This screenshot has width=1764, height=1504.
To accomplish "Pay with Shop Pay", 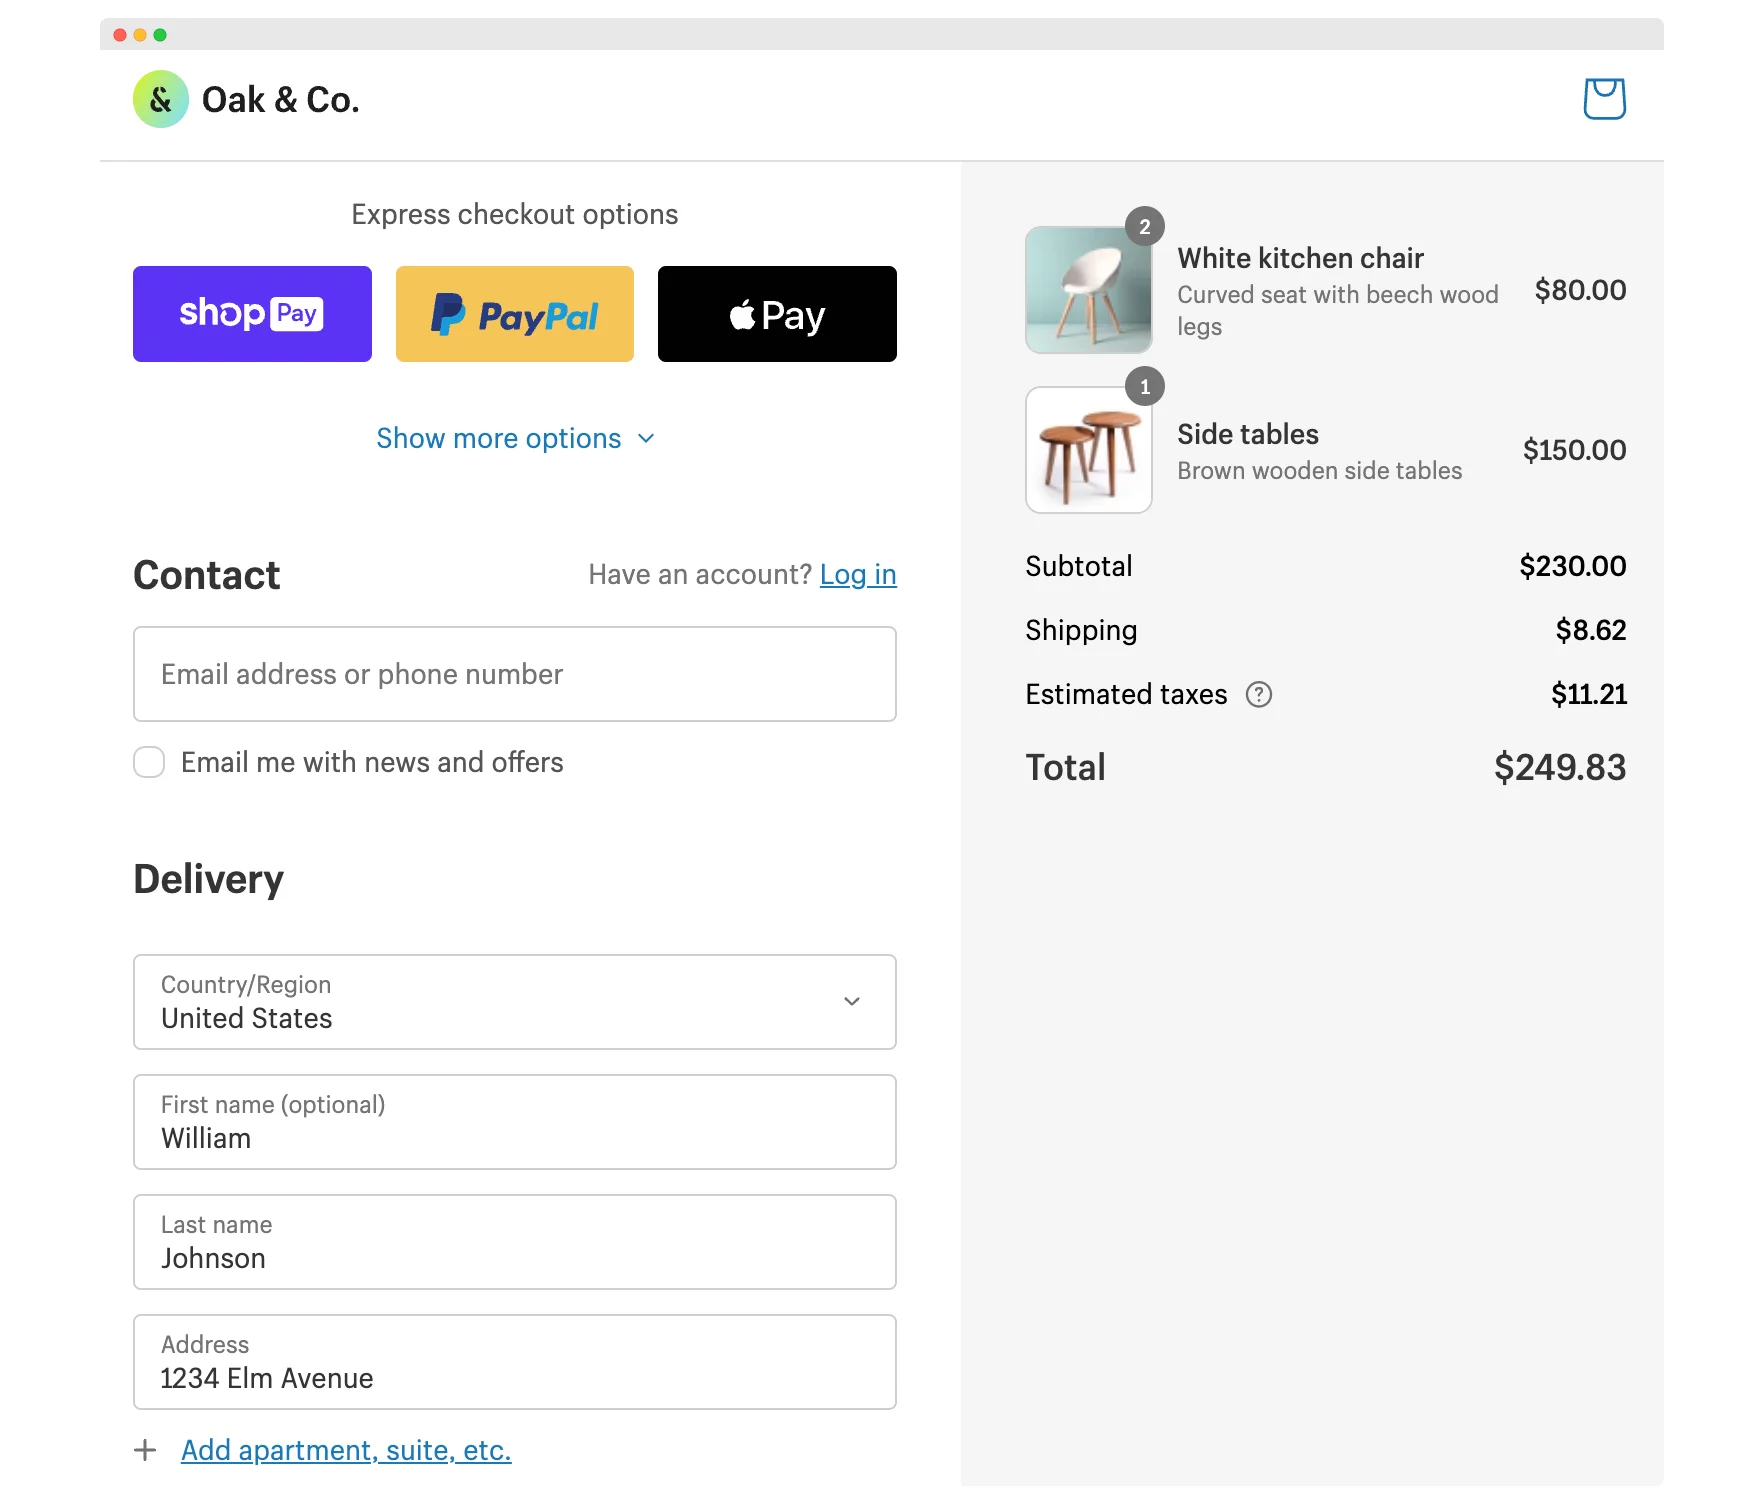I will click(x=252, y=314).
